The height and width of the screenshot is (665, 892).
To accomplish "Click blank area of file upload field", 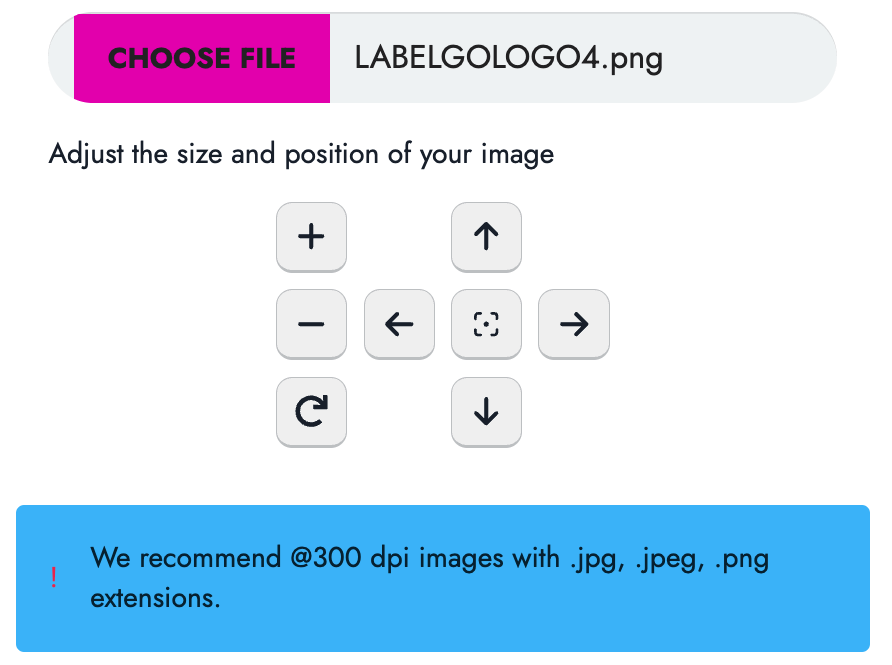I will (x=745, y=58).
